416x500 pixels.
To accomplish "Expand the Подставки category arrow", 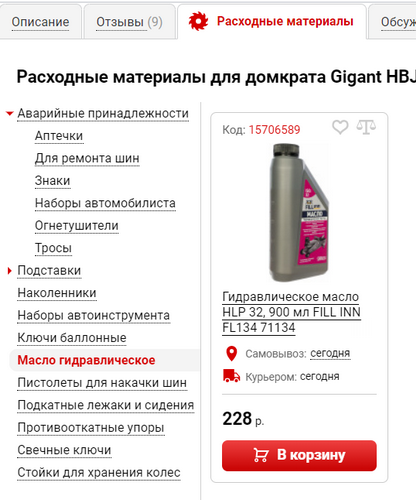I will pos(10,271).
